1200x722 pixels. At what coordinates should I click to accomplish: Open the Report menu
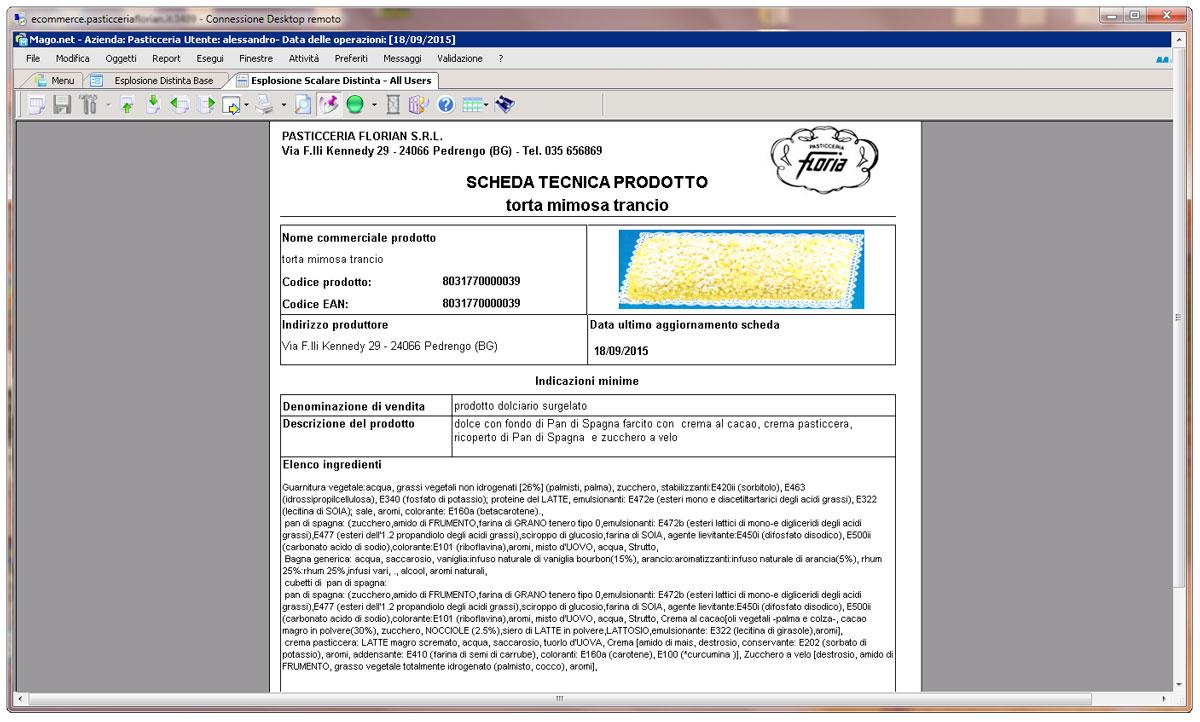166,59
